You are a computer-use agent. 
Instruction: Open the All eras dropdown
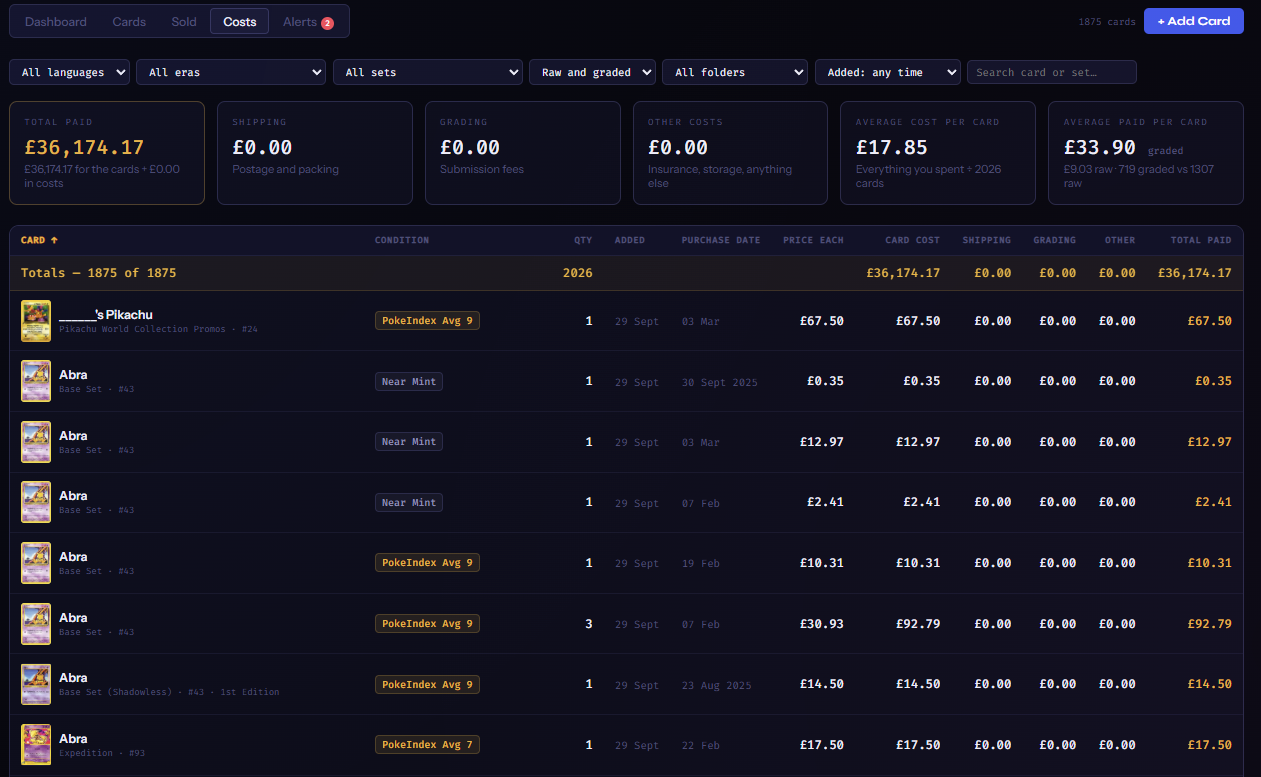pos(231,72)
